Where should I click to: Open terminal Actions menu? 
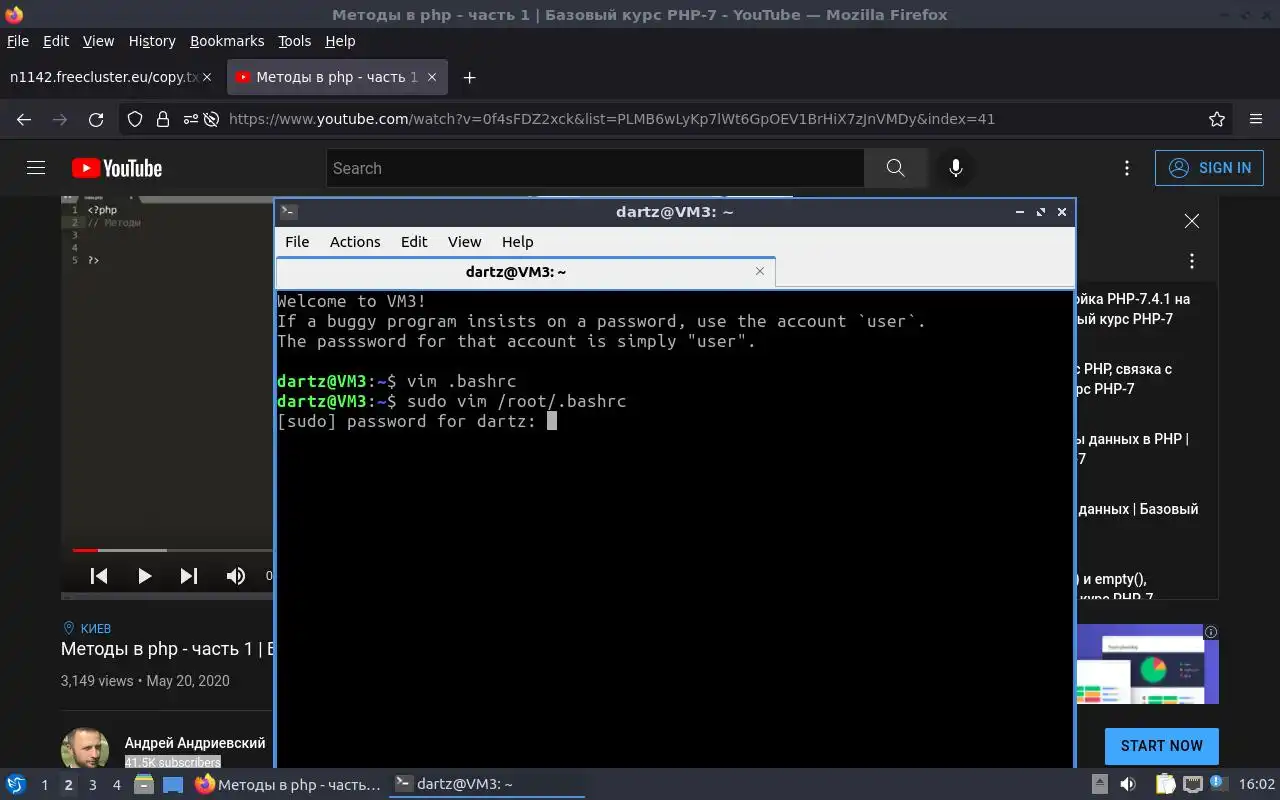(x=355, y=242)
